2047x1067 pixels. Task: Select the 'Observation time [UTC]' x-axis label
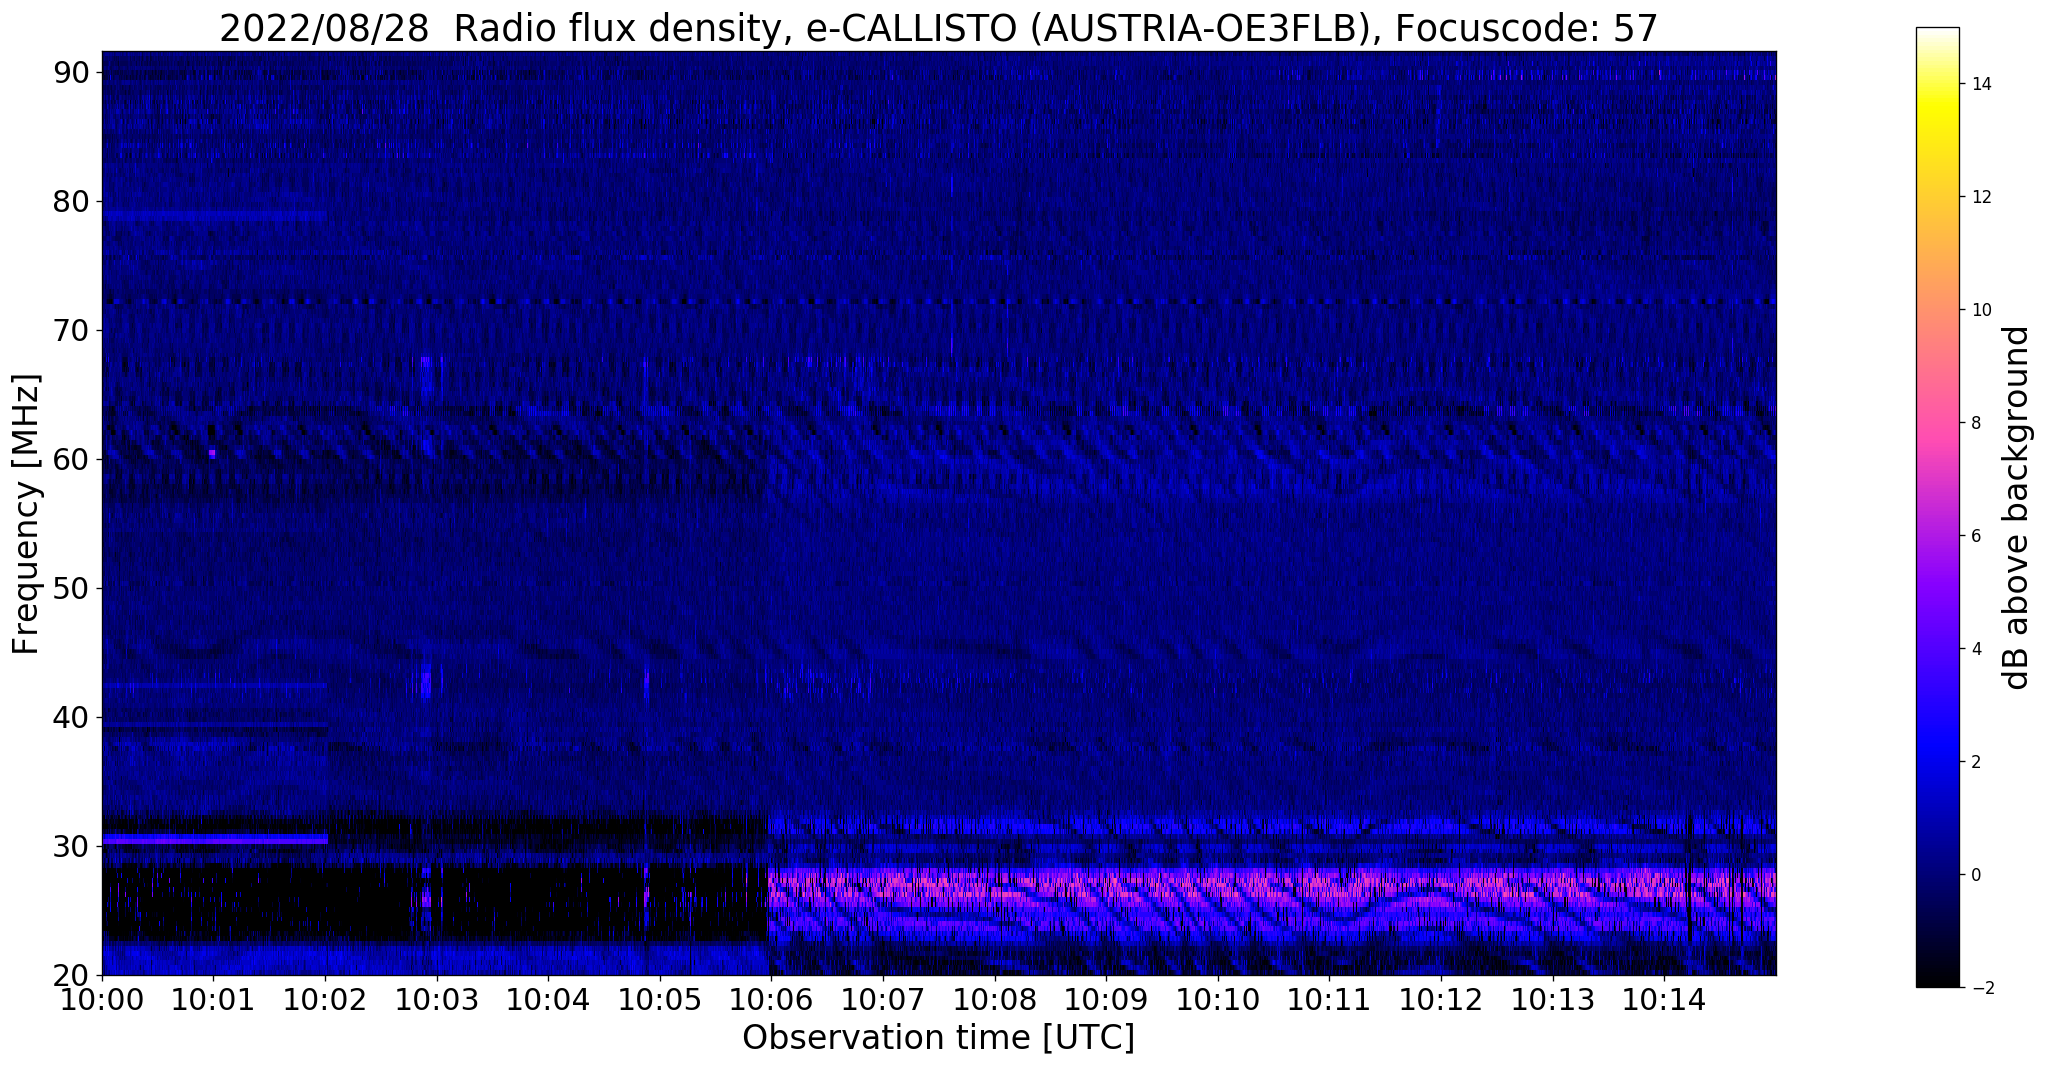click(939, 1038)
